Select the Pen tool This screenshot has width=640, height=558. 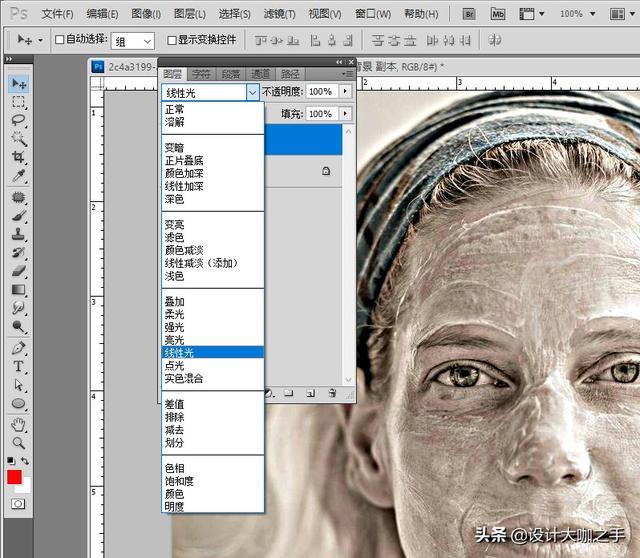19,348
